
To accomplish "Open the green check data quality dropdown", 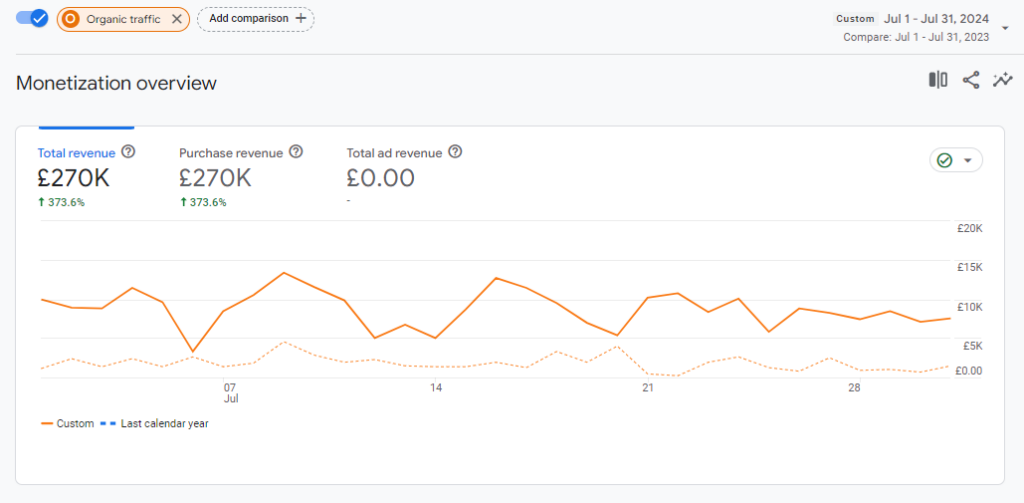I will point(955,160).
